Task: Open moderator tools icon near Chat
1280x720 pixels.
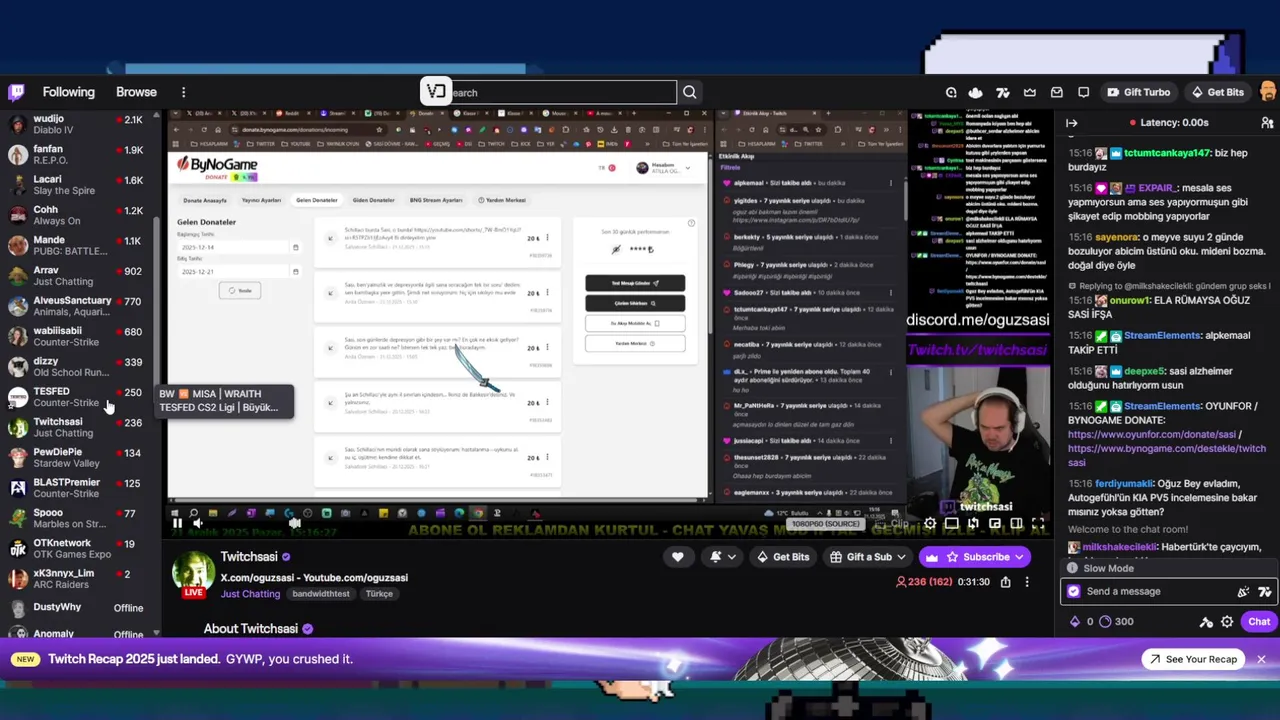Action: pos(1206,622)
